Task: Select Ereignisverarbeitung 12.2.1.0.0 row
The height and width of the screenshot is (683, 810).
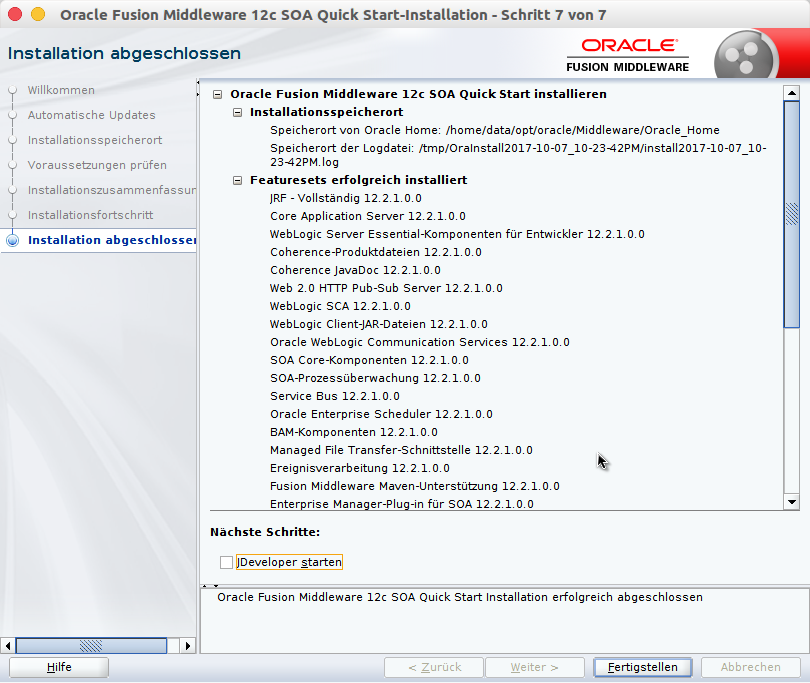Action: tap(360, 468)
